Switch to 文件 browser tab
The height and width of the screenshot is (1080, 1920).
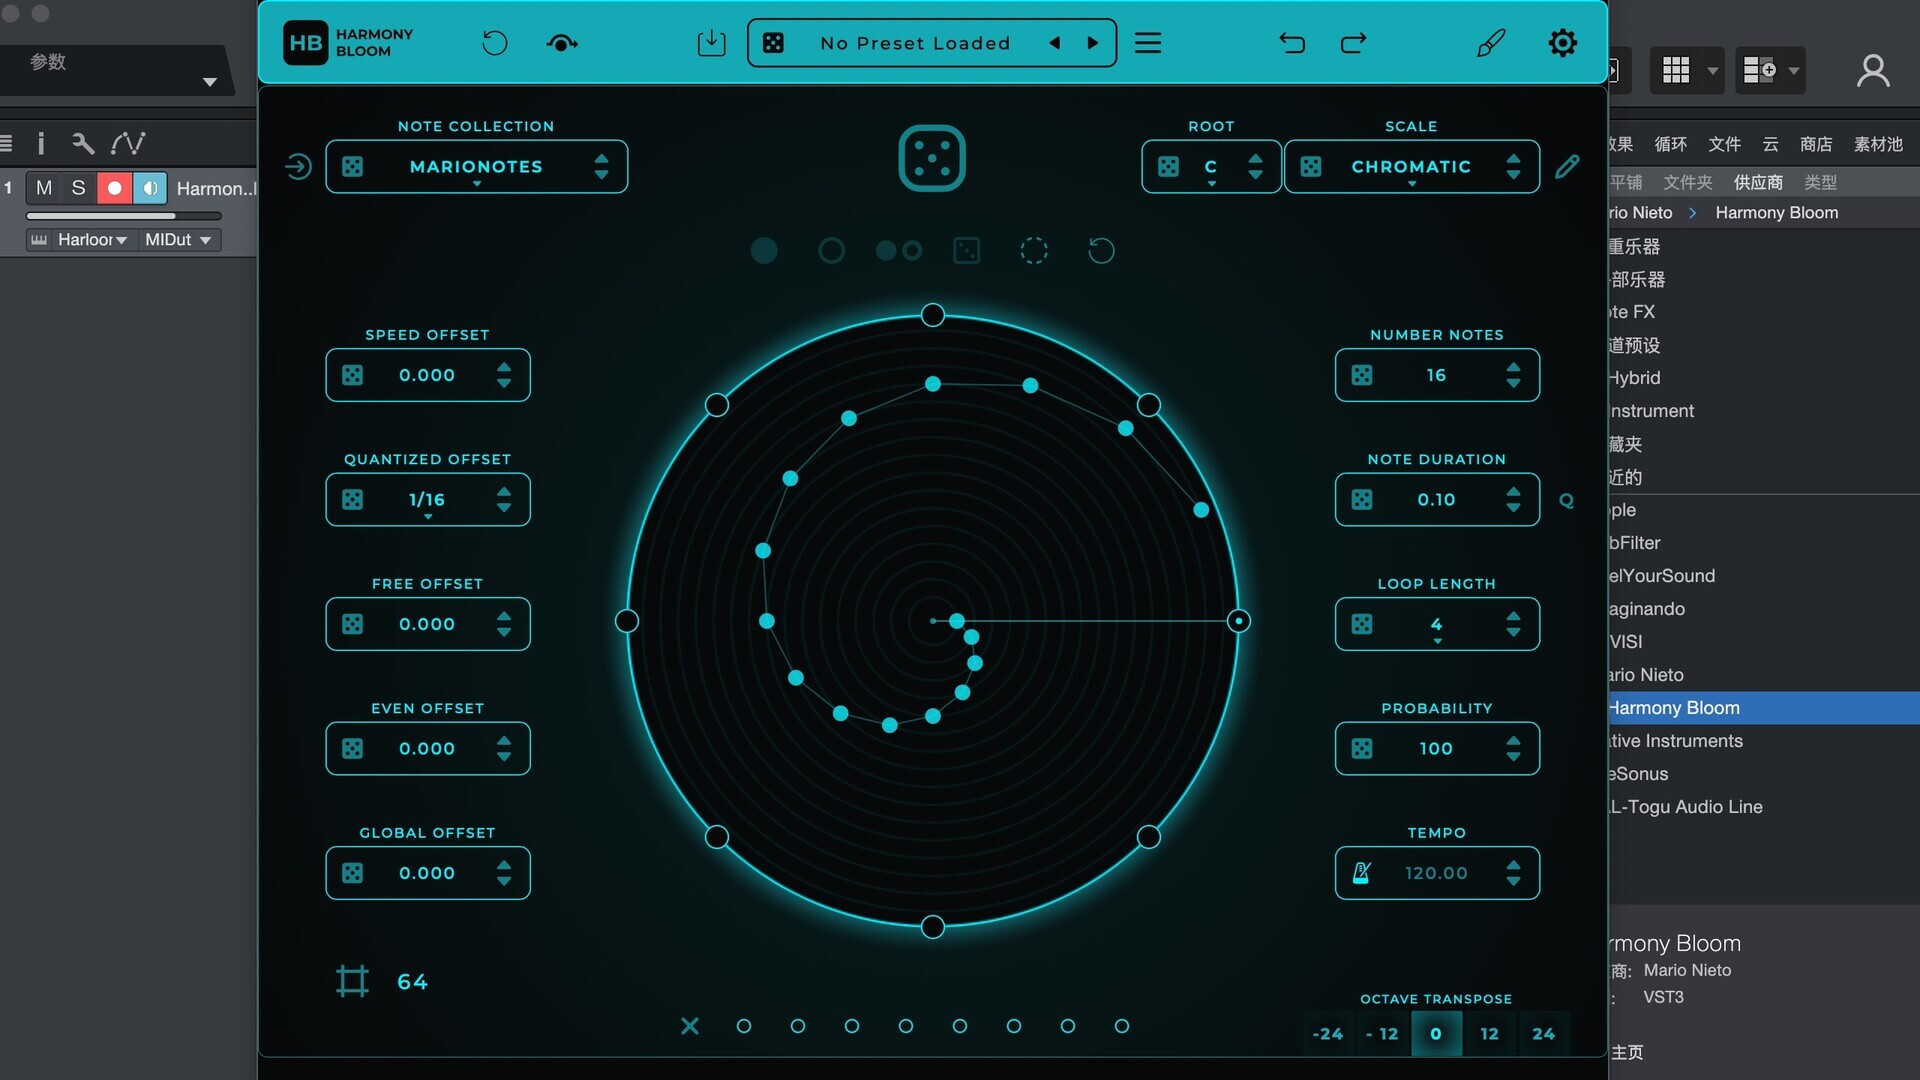click(1725, 144)
